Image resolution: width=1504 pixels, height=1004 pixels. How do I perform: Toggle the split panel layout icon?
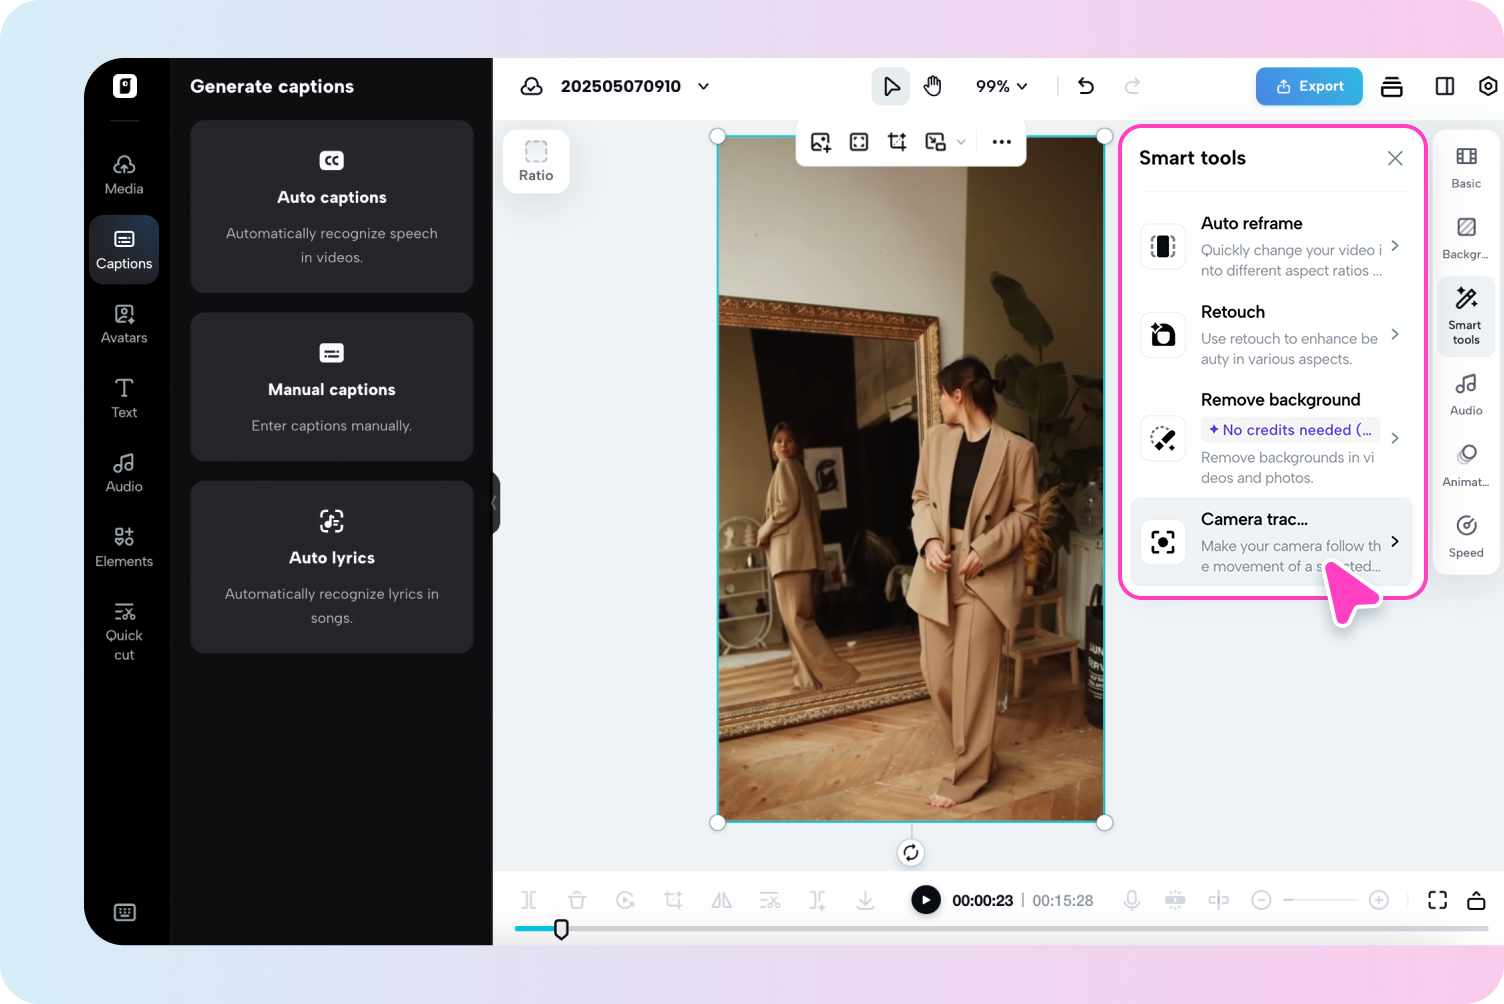point(1444,86)
